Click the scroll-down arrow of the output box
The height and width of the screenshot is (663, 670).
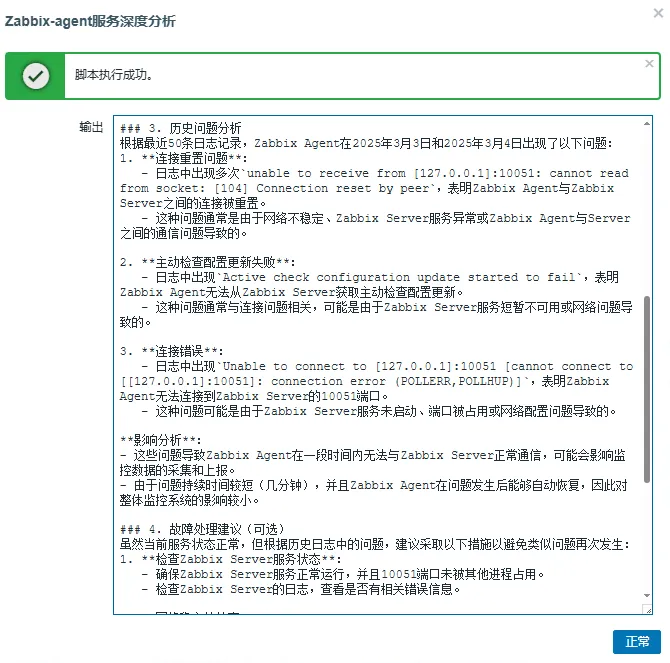647,595
